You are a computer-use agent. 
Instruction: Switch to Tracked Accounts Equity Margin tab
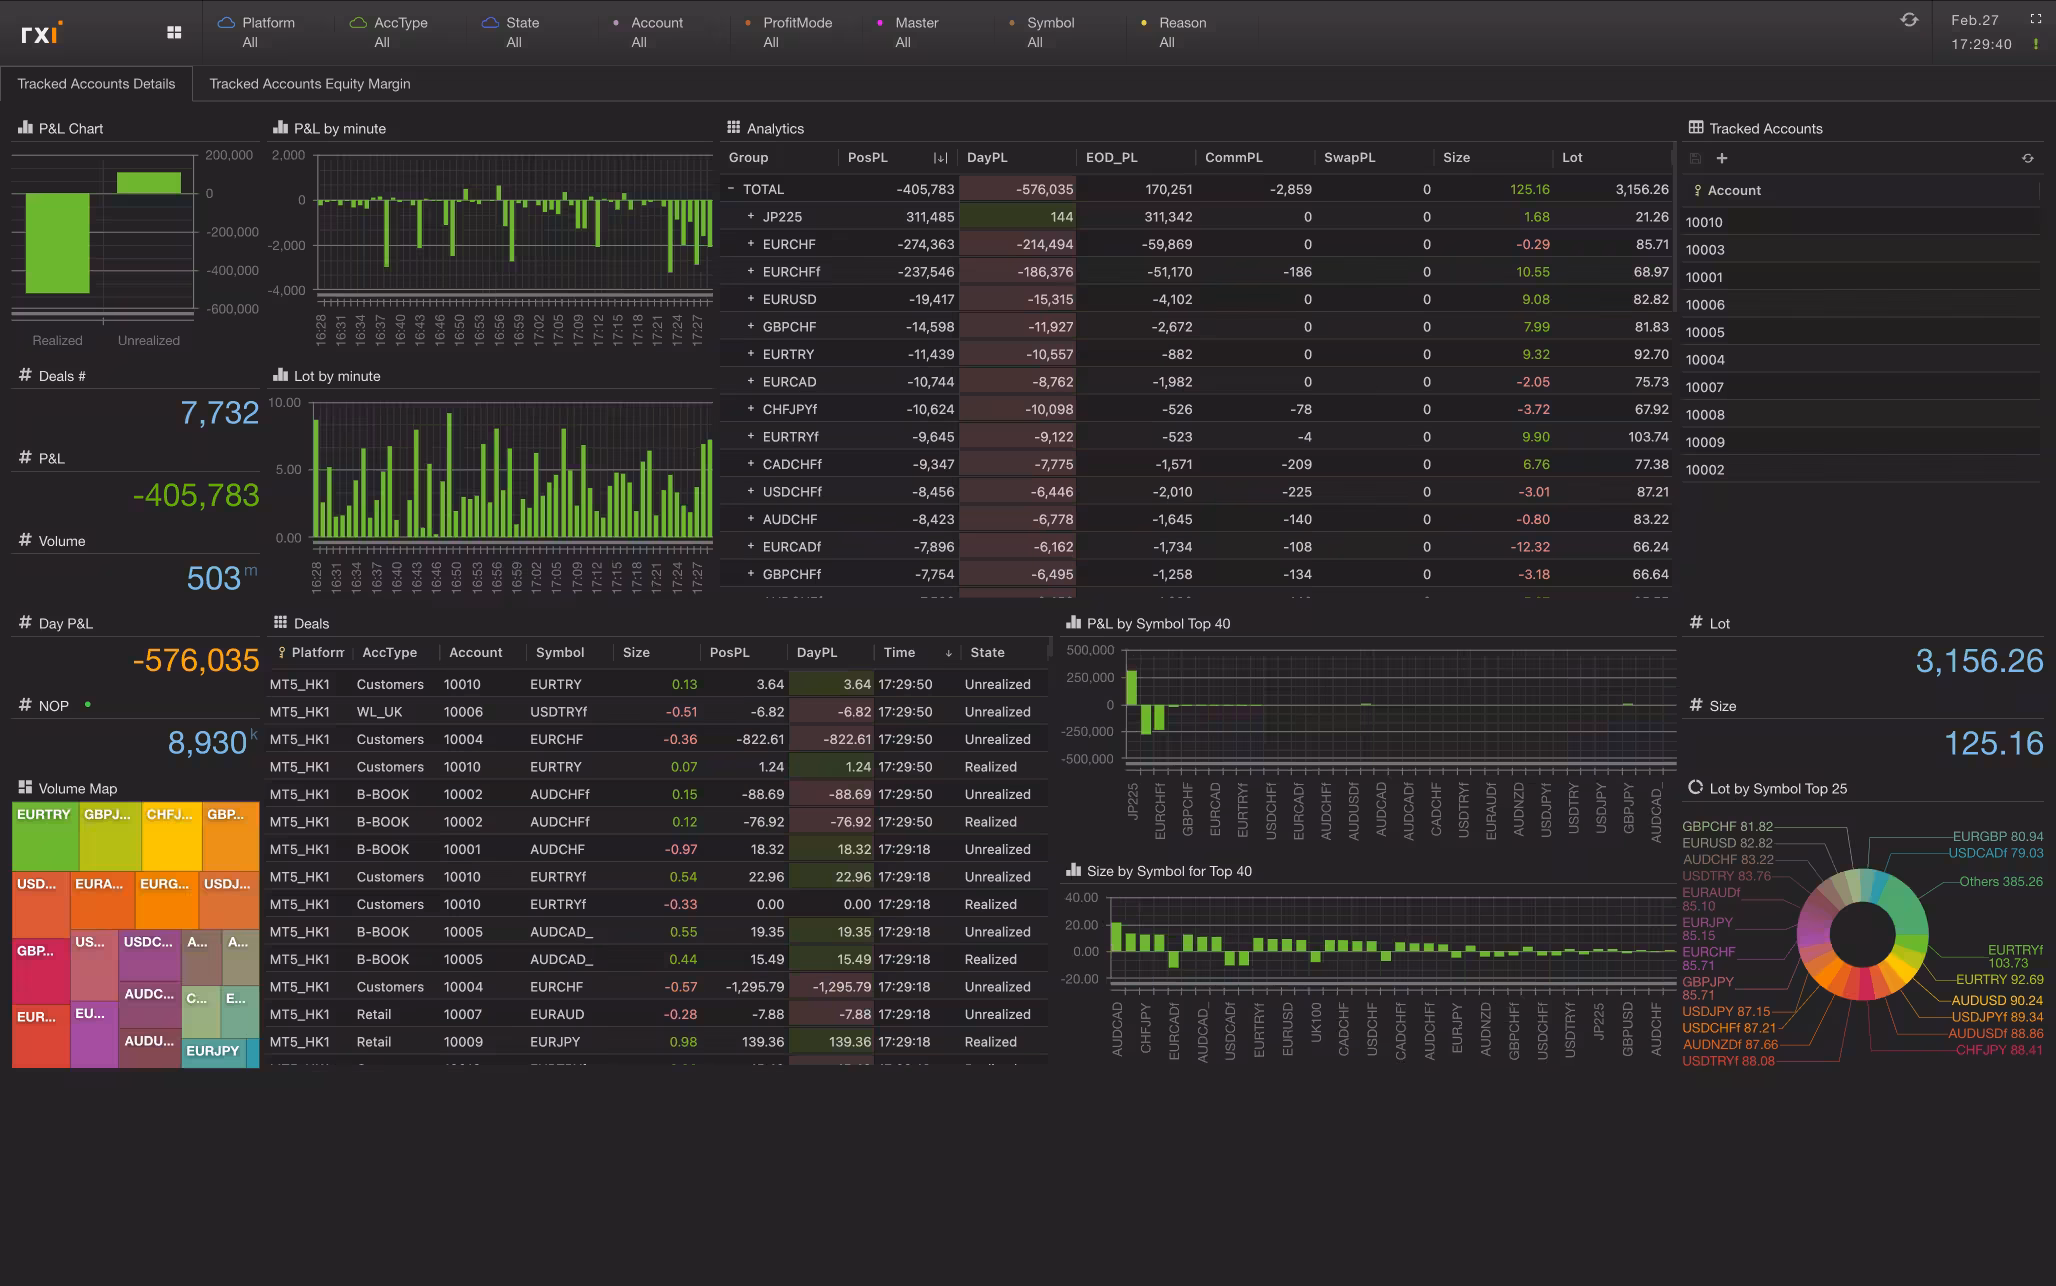(308, 84)
